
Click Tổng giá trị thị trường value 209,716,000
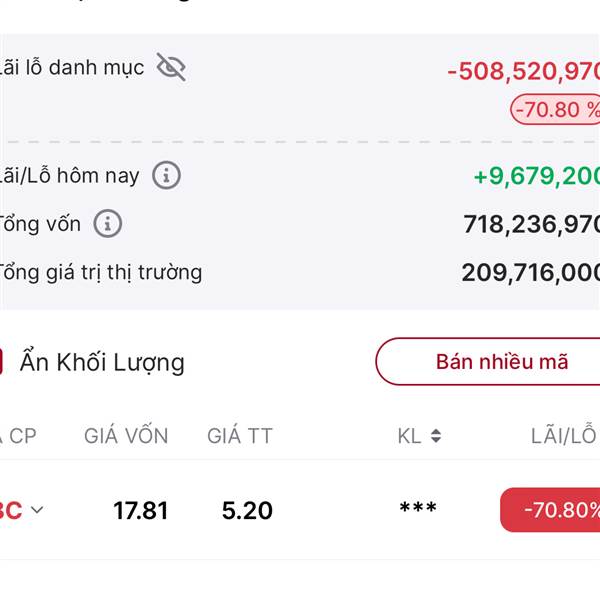coord(530,273)
